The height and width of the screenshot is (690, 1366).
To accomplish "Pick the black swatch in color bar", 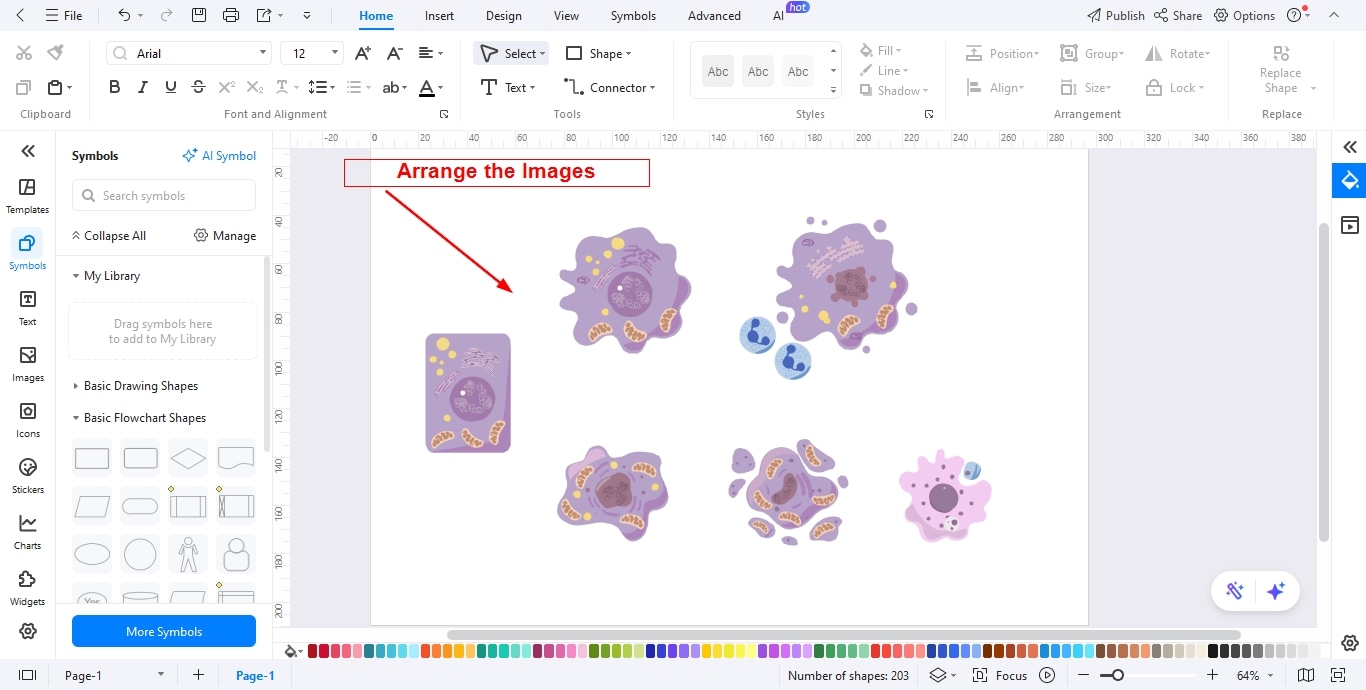I will [1213, 651].
